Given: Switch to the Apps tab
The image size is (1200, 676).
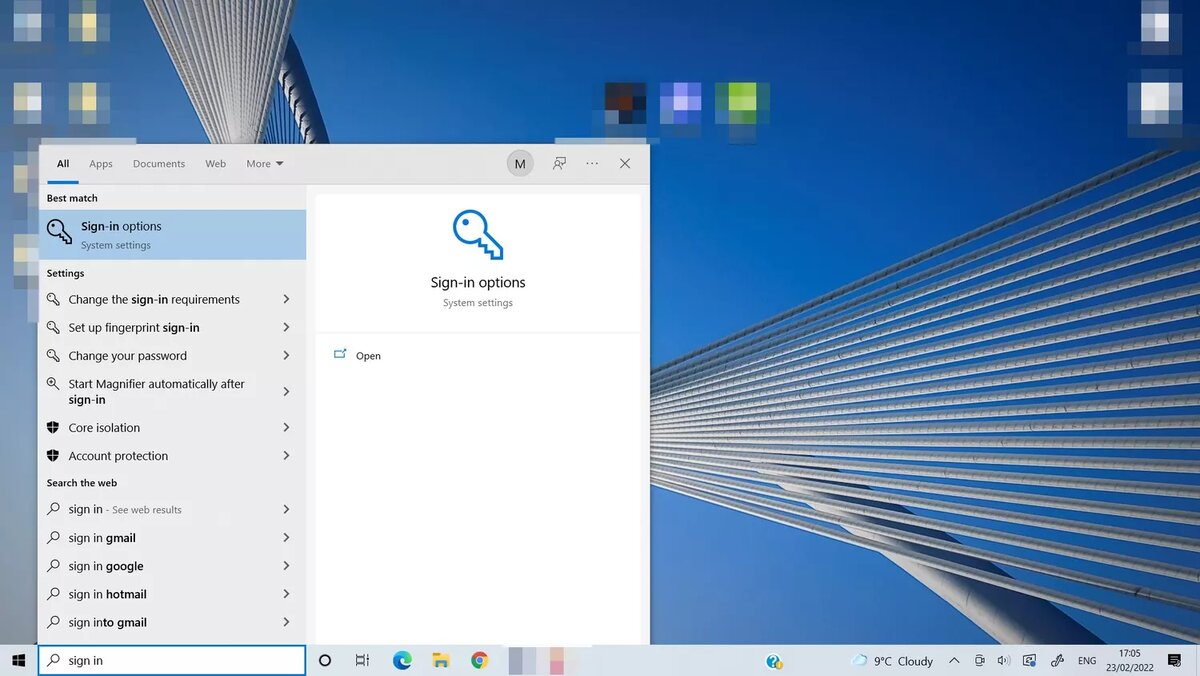Looking at the screenshot, I should [x=101, y=164].
